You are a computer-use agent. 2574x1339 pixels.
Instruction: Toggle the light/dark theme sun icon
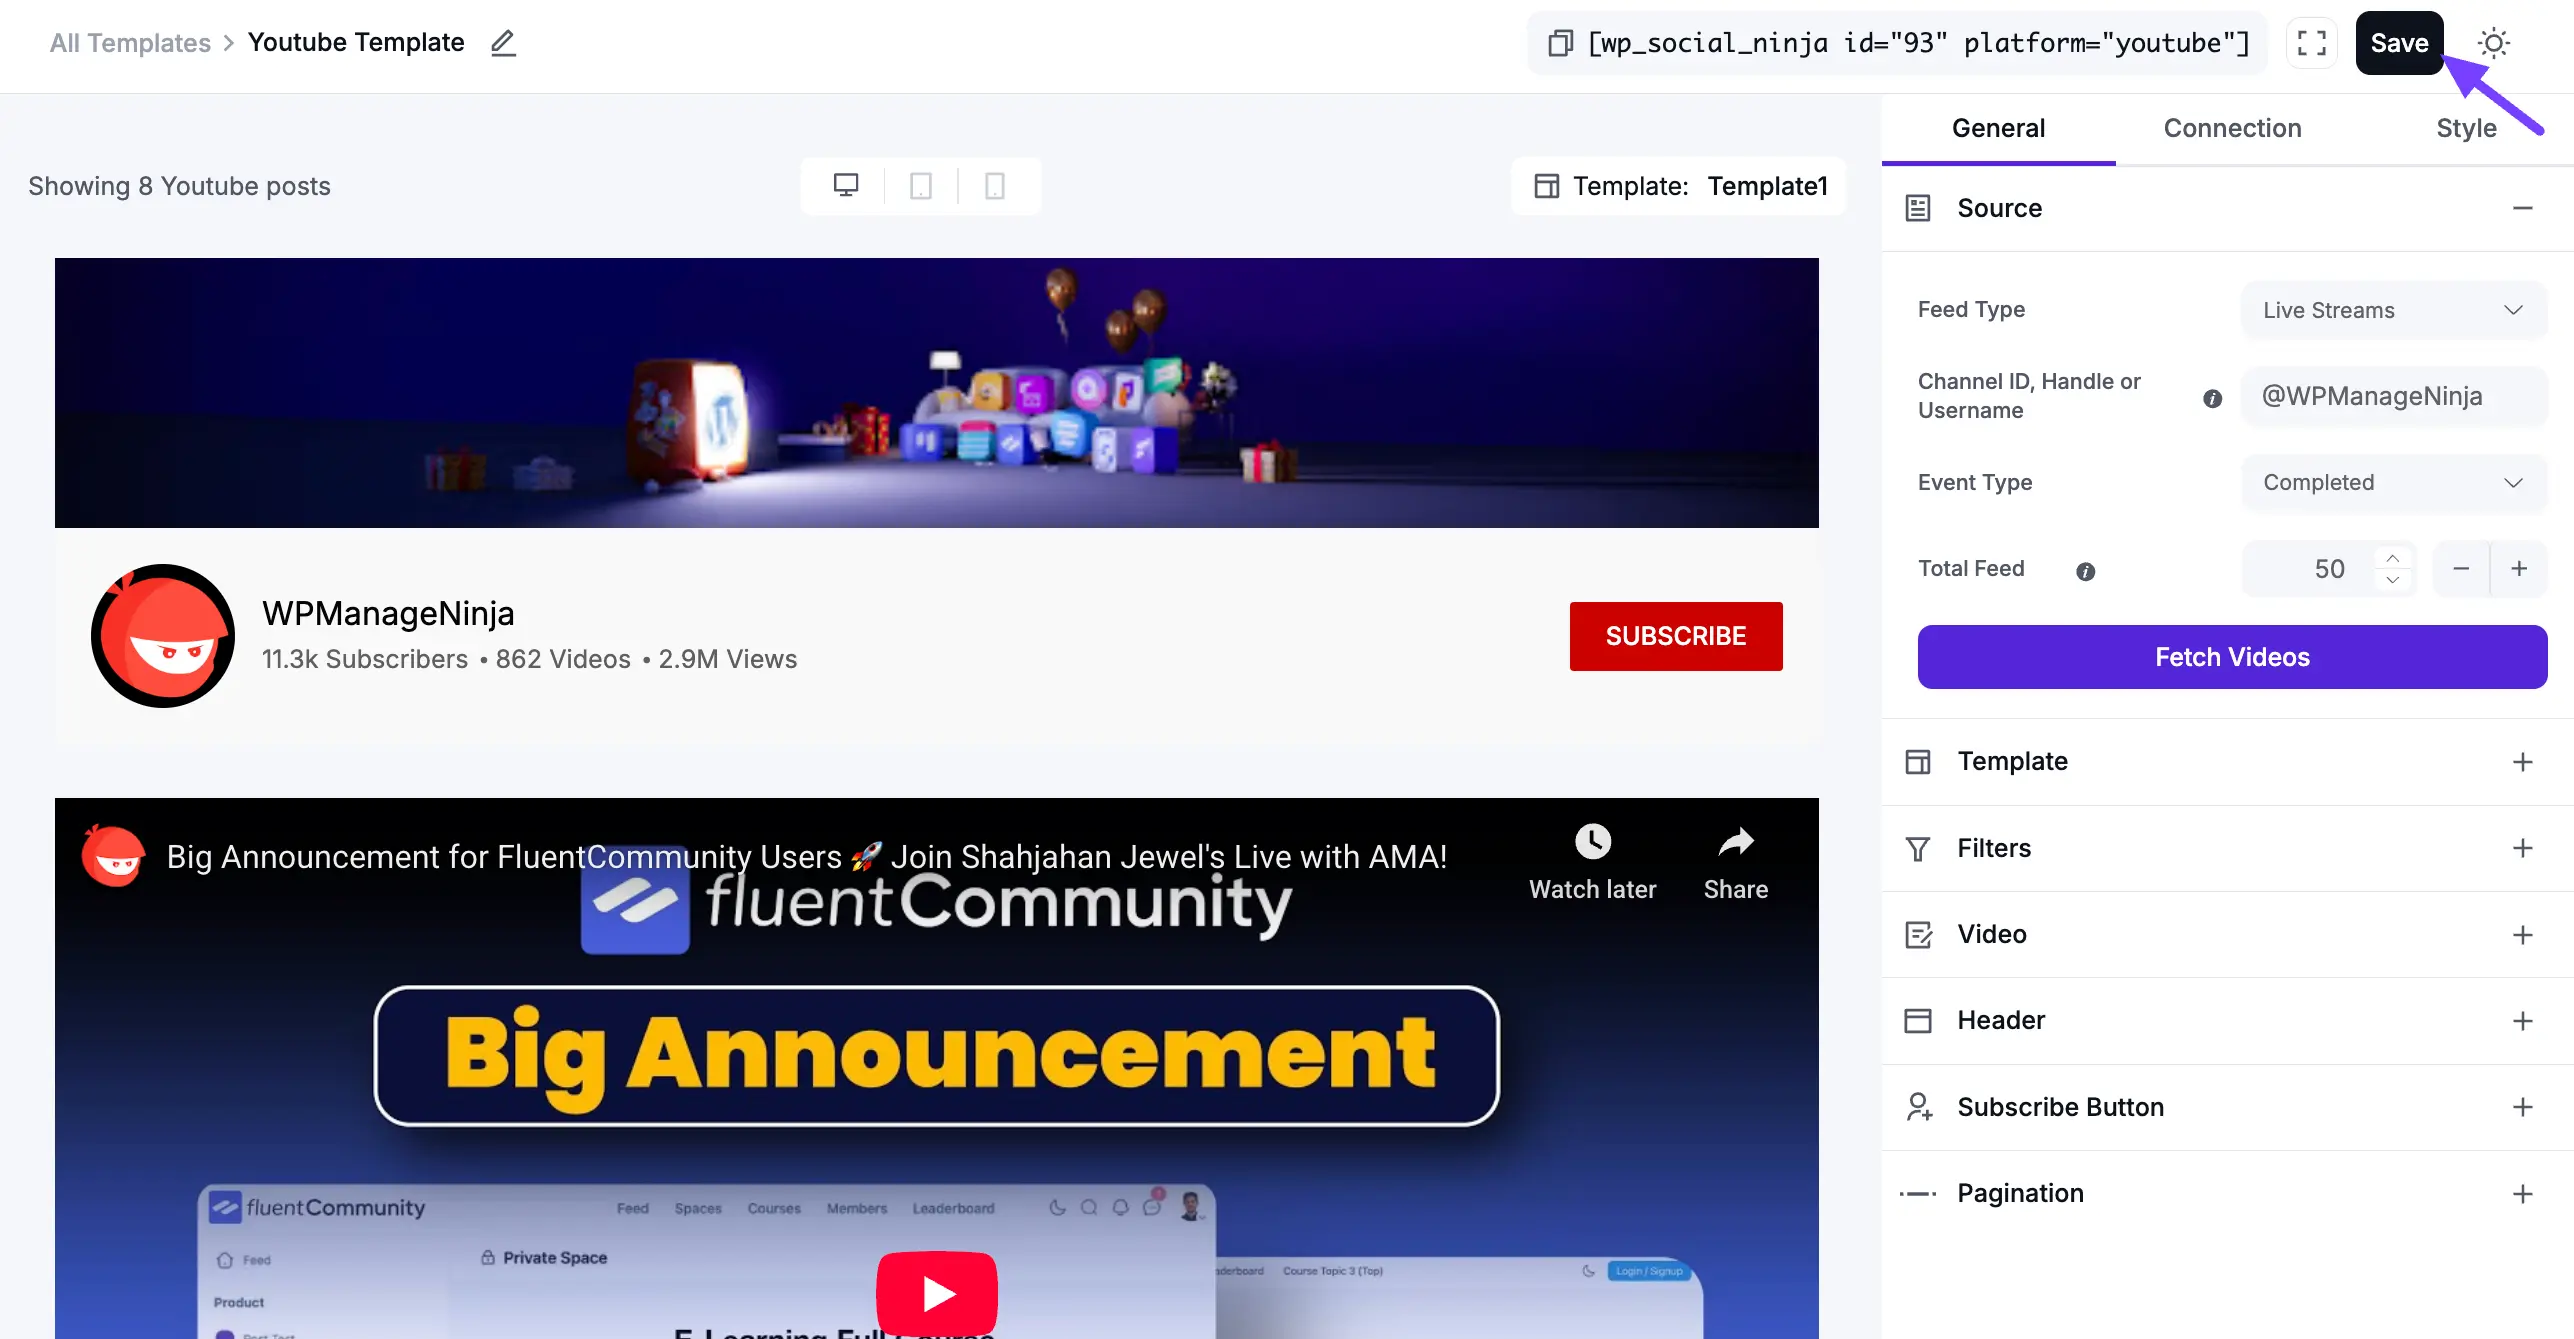pyautogui.click(x=2493, y=43)
